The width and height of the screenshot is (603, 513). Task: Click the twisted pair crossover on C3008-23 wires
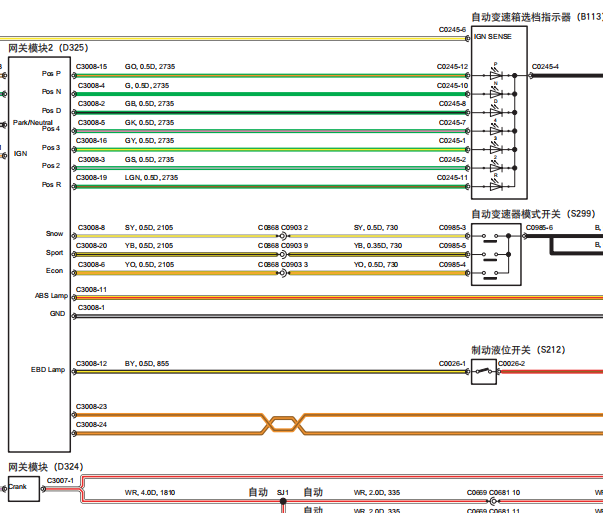(283, 424)
